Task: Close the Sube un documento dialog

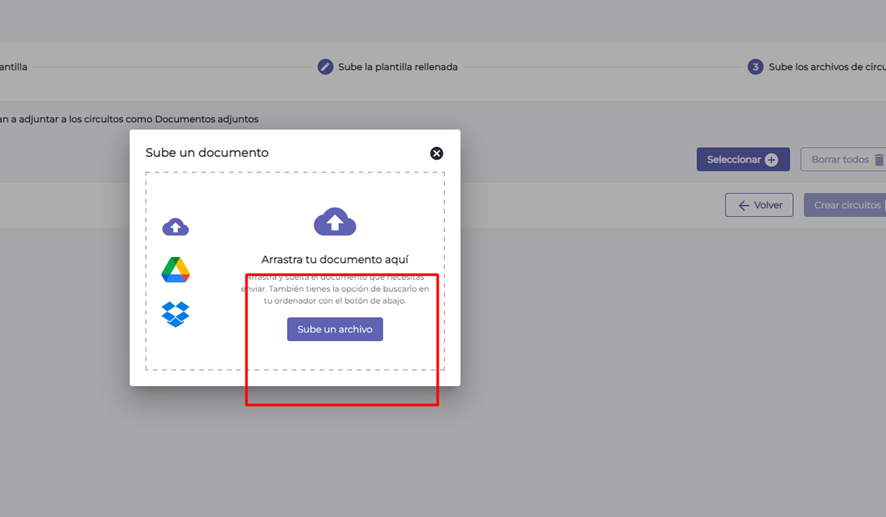Action: point(436,153)
